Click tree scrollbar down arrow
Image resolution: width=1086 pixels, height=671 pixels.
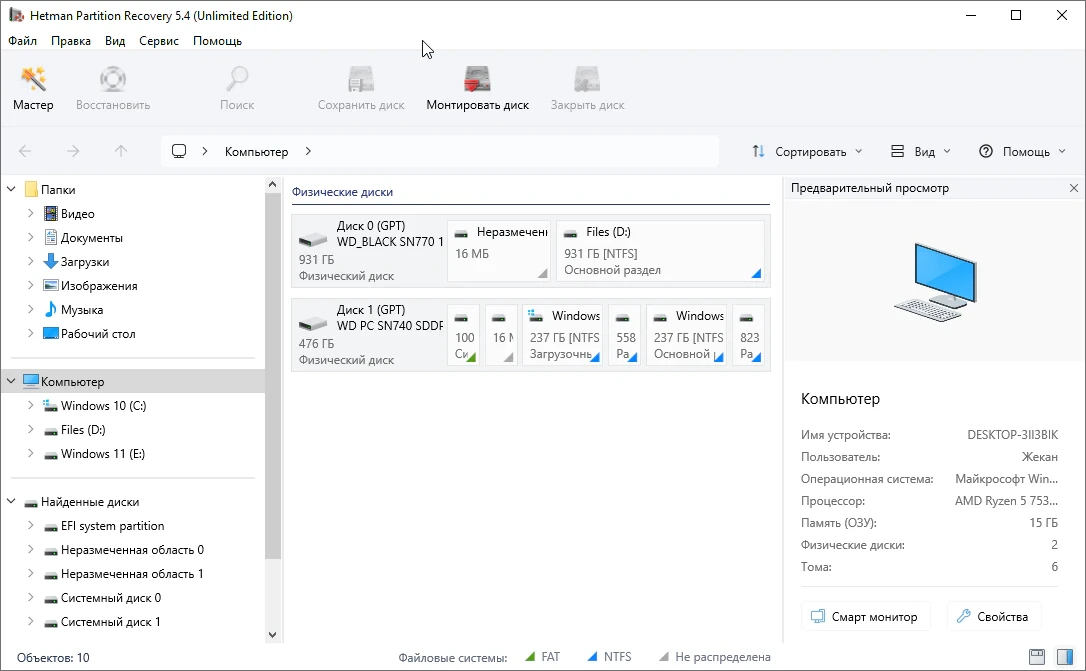(x=272, y=635)
